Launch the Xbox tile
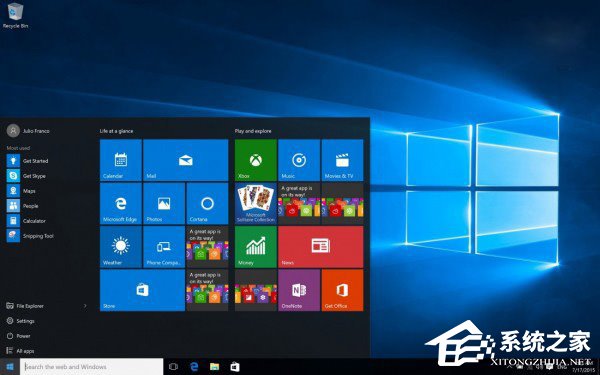Viewport: 600px width, 375px height. 256,160
